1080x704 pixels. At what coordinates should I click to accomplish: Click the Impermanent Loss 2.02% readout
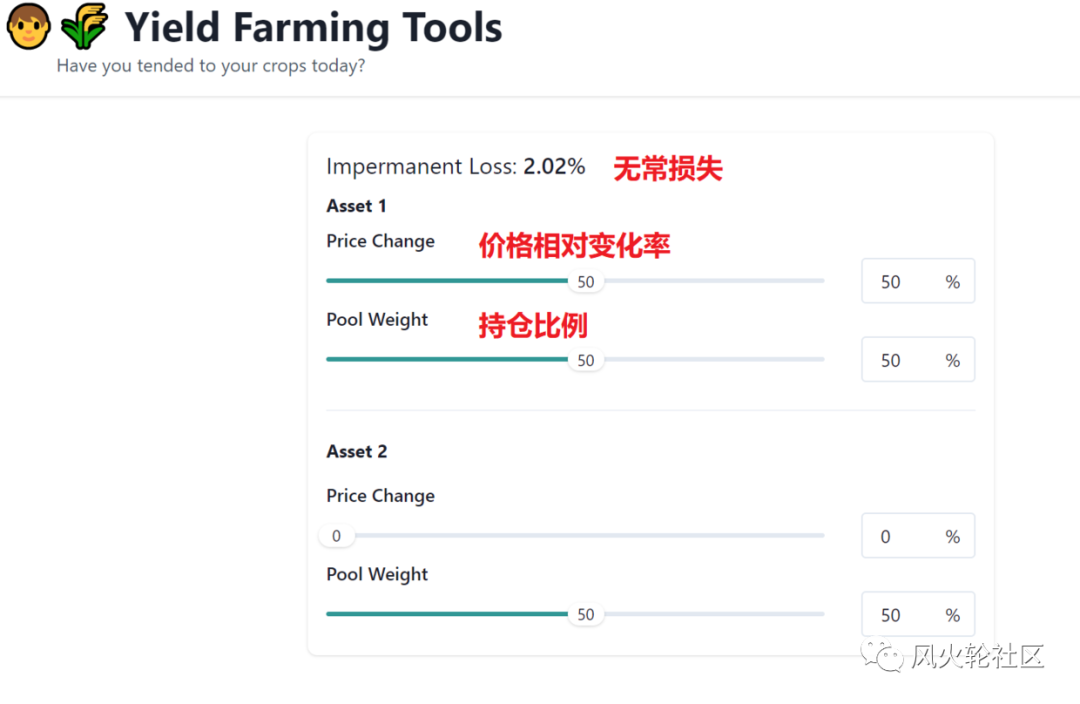click(455, 167)
